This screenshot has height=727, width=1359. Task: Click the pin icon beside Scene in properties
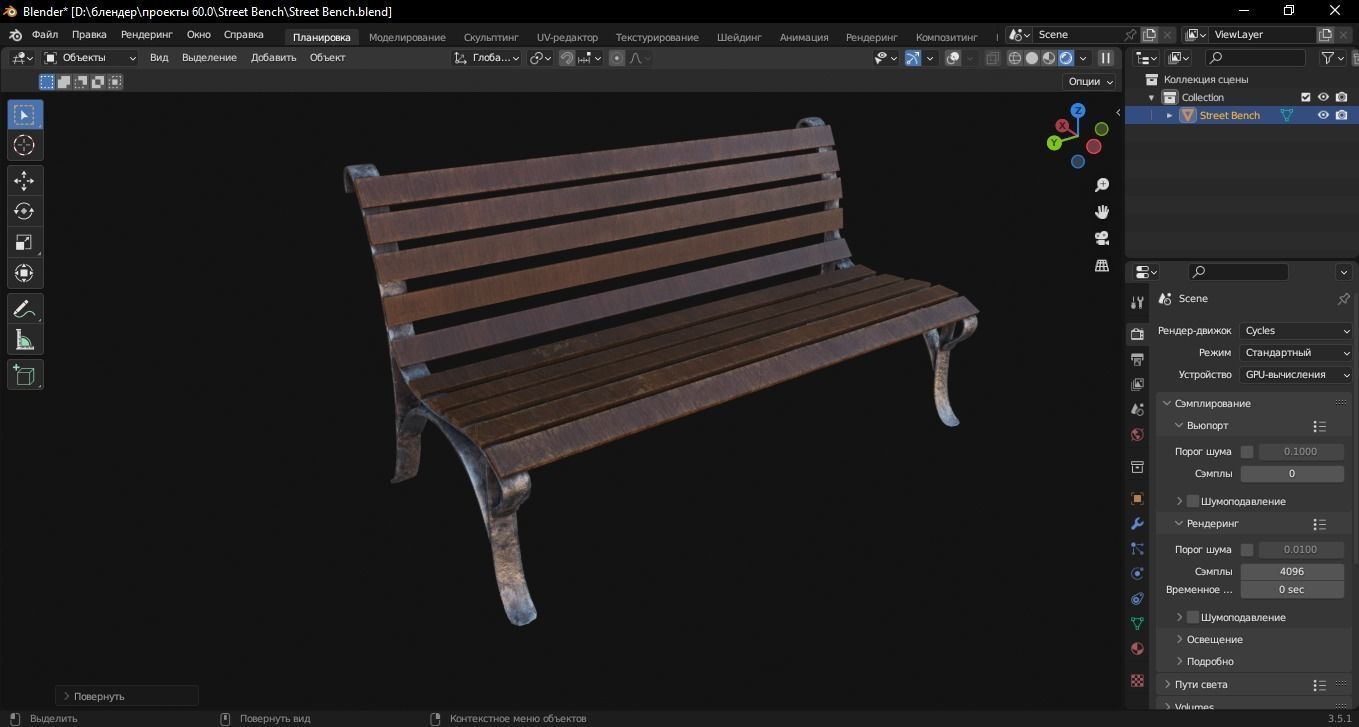click(1343, 299)
